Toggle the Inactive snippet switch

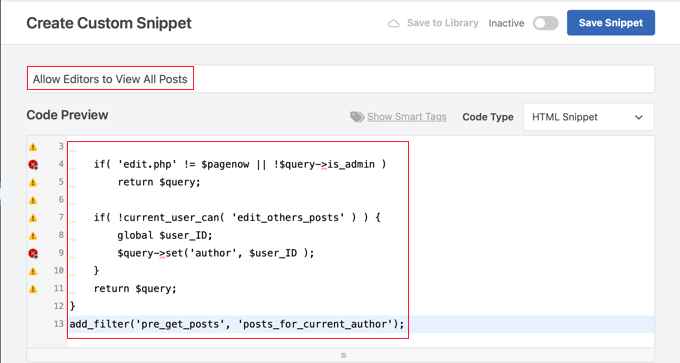[x=546, y=23]
